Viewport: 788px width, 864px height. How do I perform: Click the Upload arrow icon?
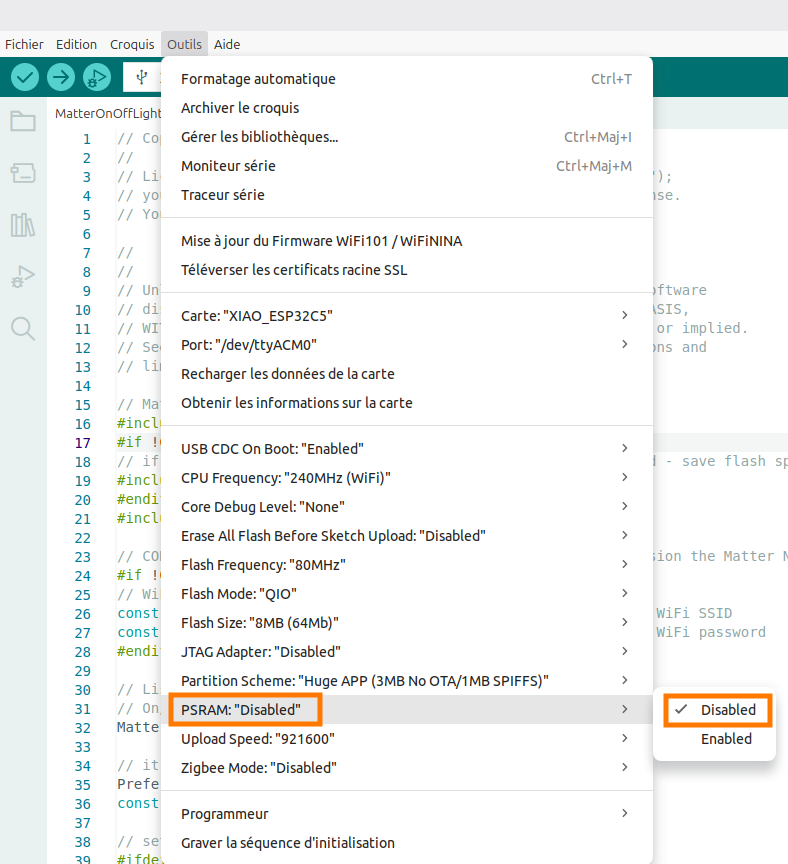tap(61, 77)
